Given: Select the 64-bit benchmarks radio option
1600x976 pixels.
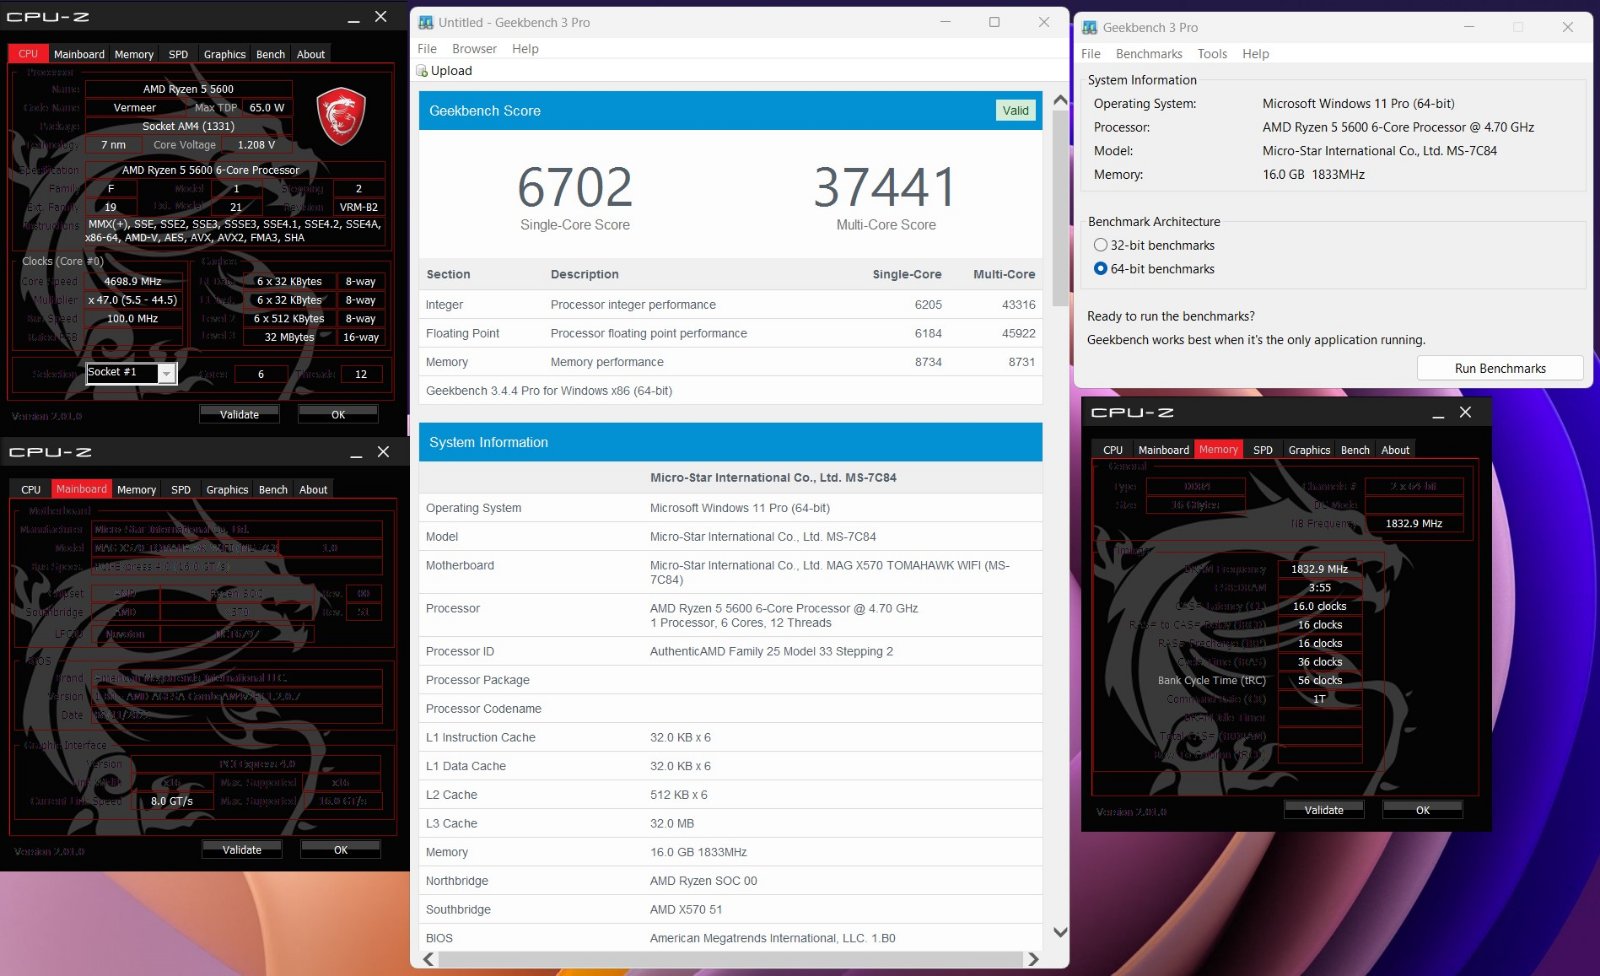Looking at the screenshot, I should (x=1101, y=269).
